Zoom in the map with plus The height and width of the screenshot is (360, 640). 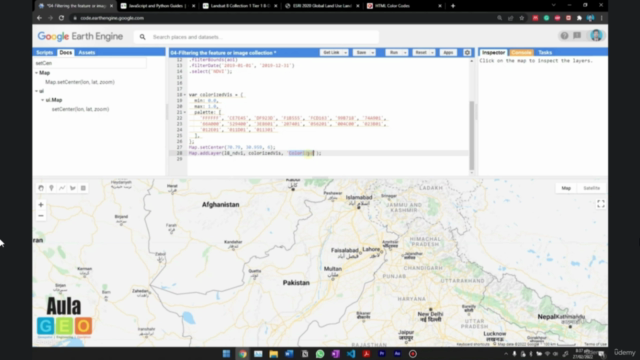click(x=41, y=204)
